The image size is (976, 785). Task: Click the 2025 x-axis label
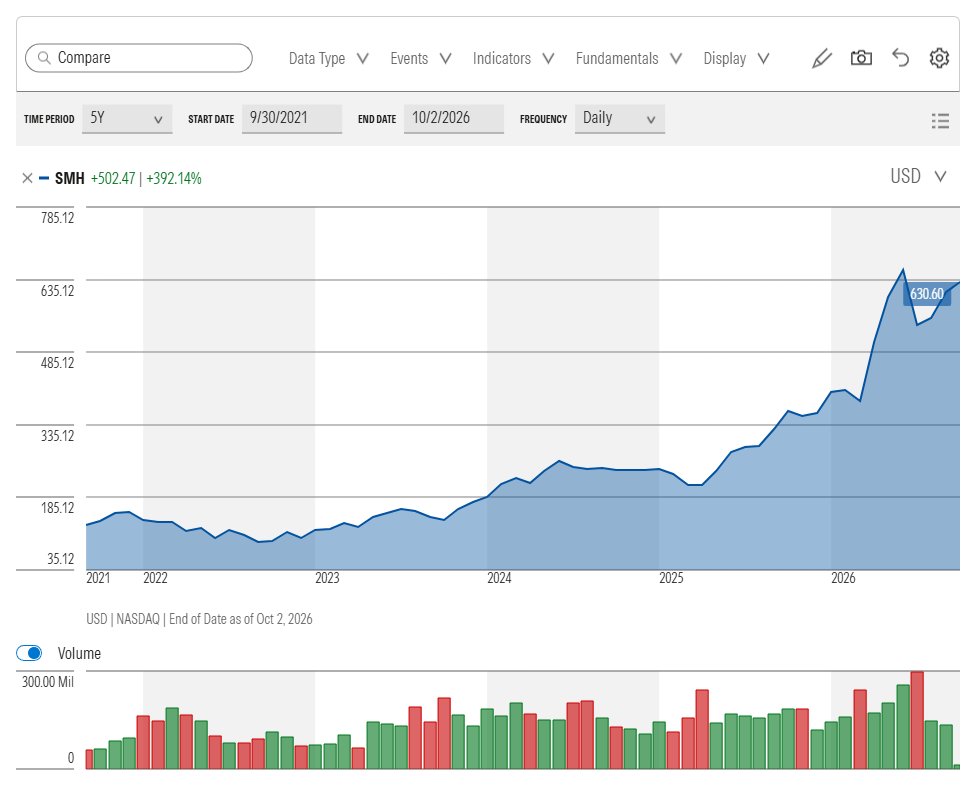[671, 578]
